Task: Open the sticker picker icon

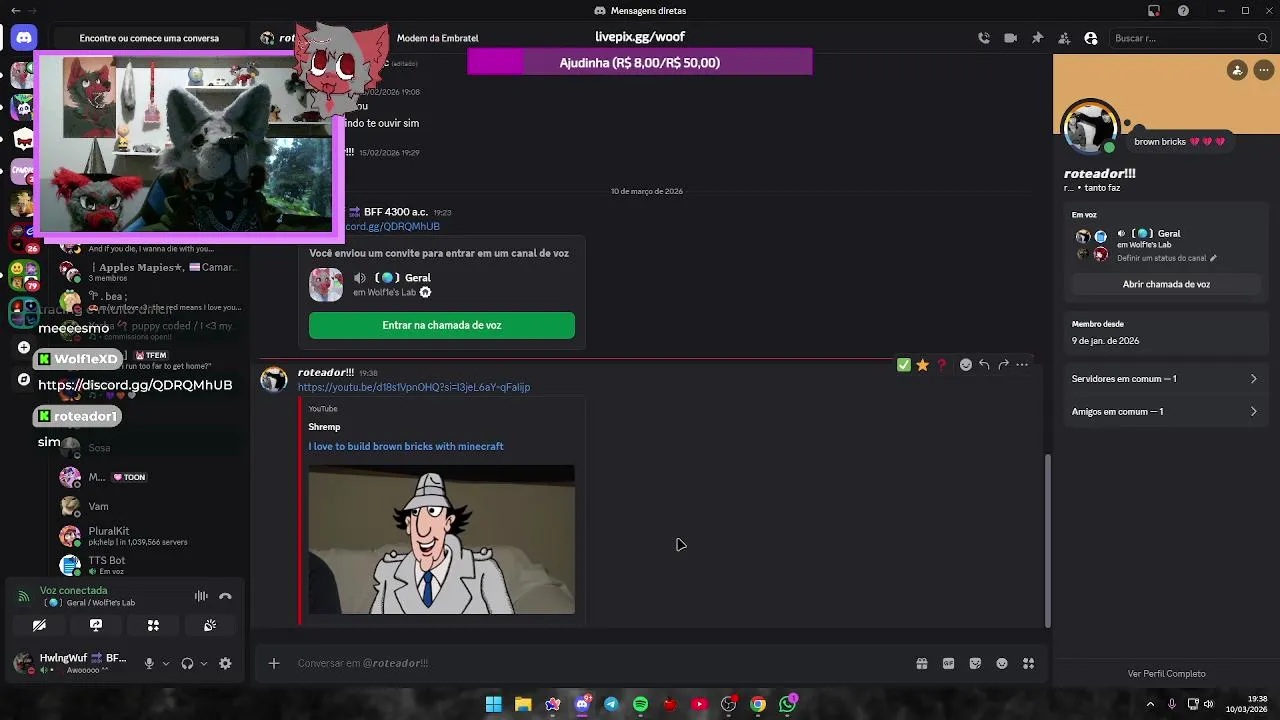Action: (x=975, y=663)
